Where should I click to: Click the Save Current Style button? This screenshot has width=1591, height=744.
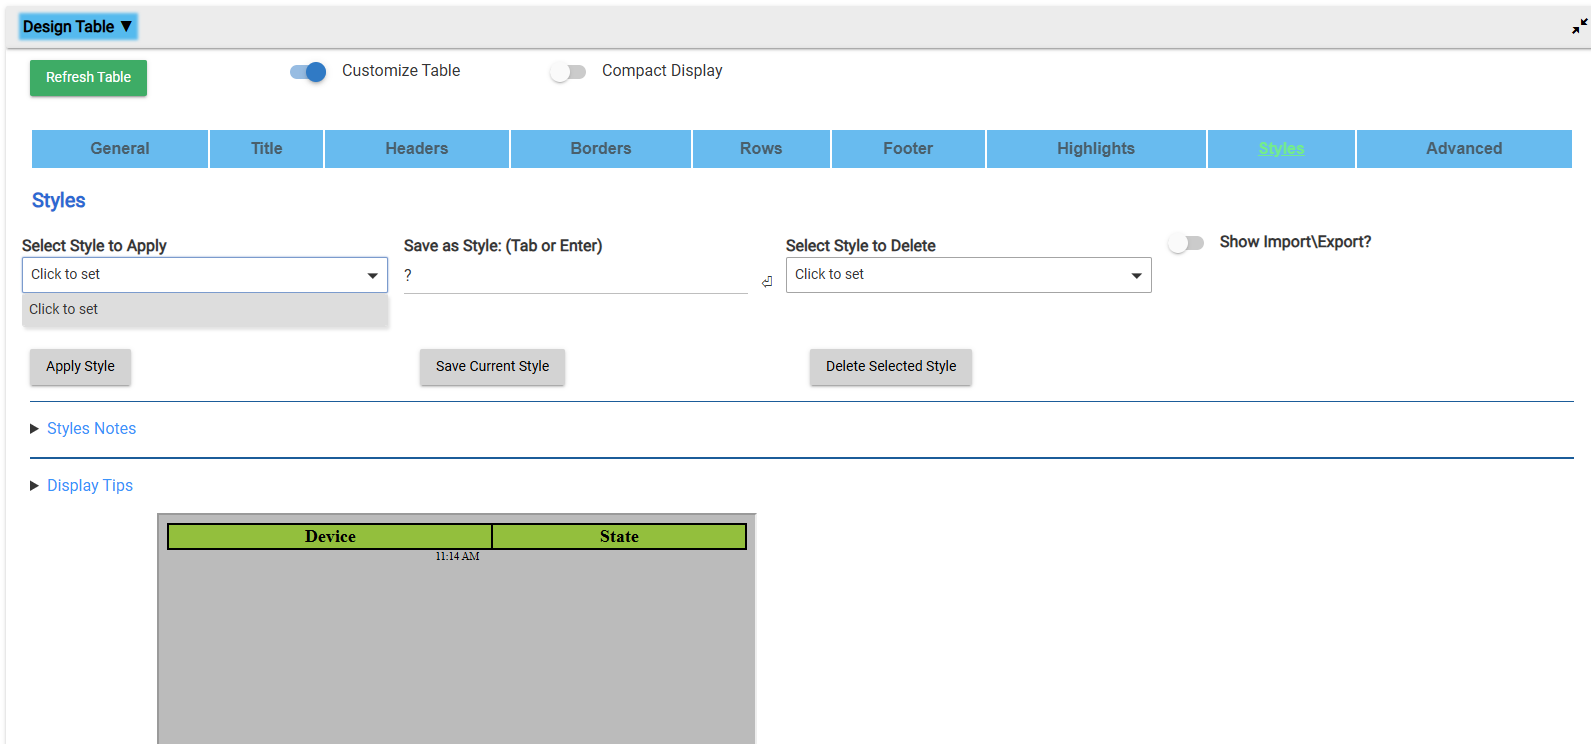tap(492, 367)
